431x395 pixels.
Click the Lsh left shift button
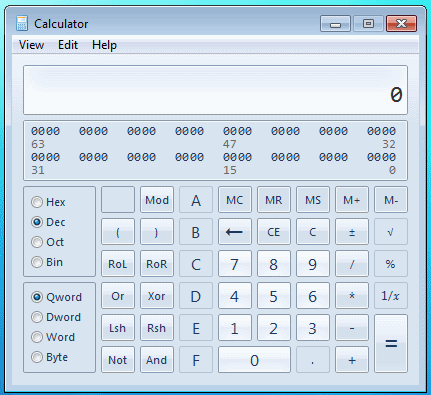[x=118, y=328]
